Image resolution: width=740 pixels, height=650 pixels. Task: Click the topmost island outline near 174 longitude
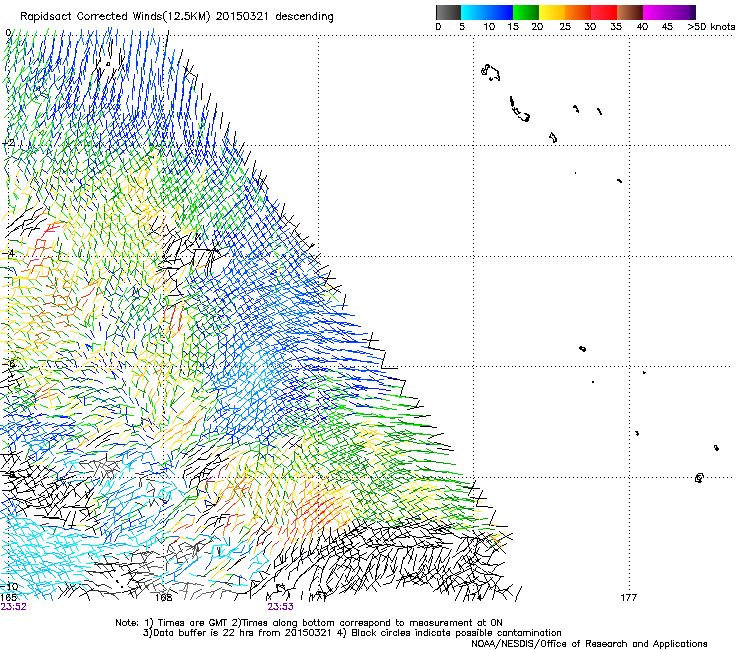[490, 73]
